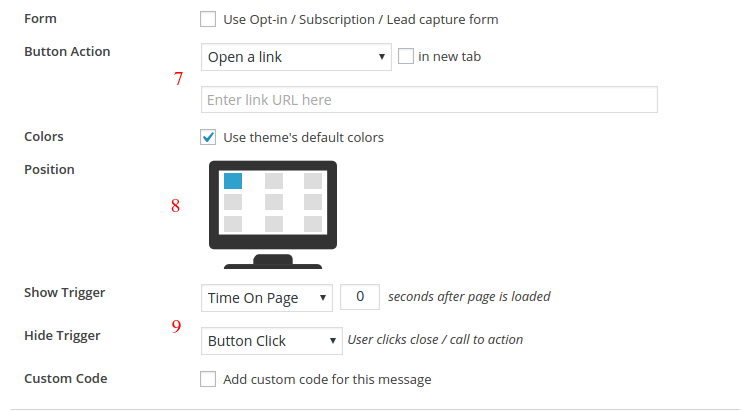This screenshot has width=741, height=411.
Task: Uncheck Use theme's default colors
Action: pos(208,137)
